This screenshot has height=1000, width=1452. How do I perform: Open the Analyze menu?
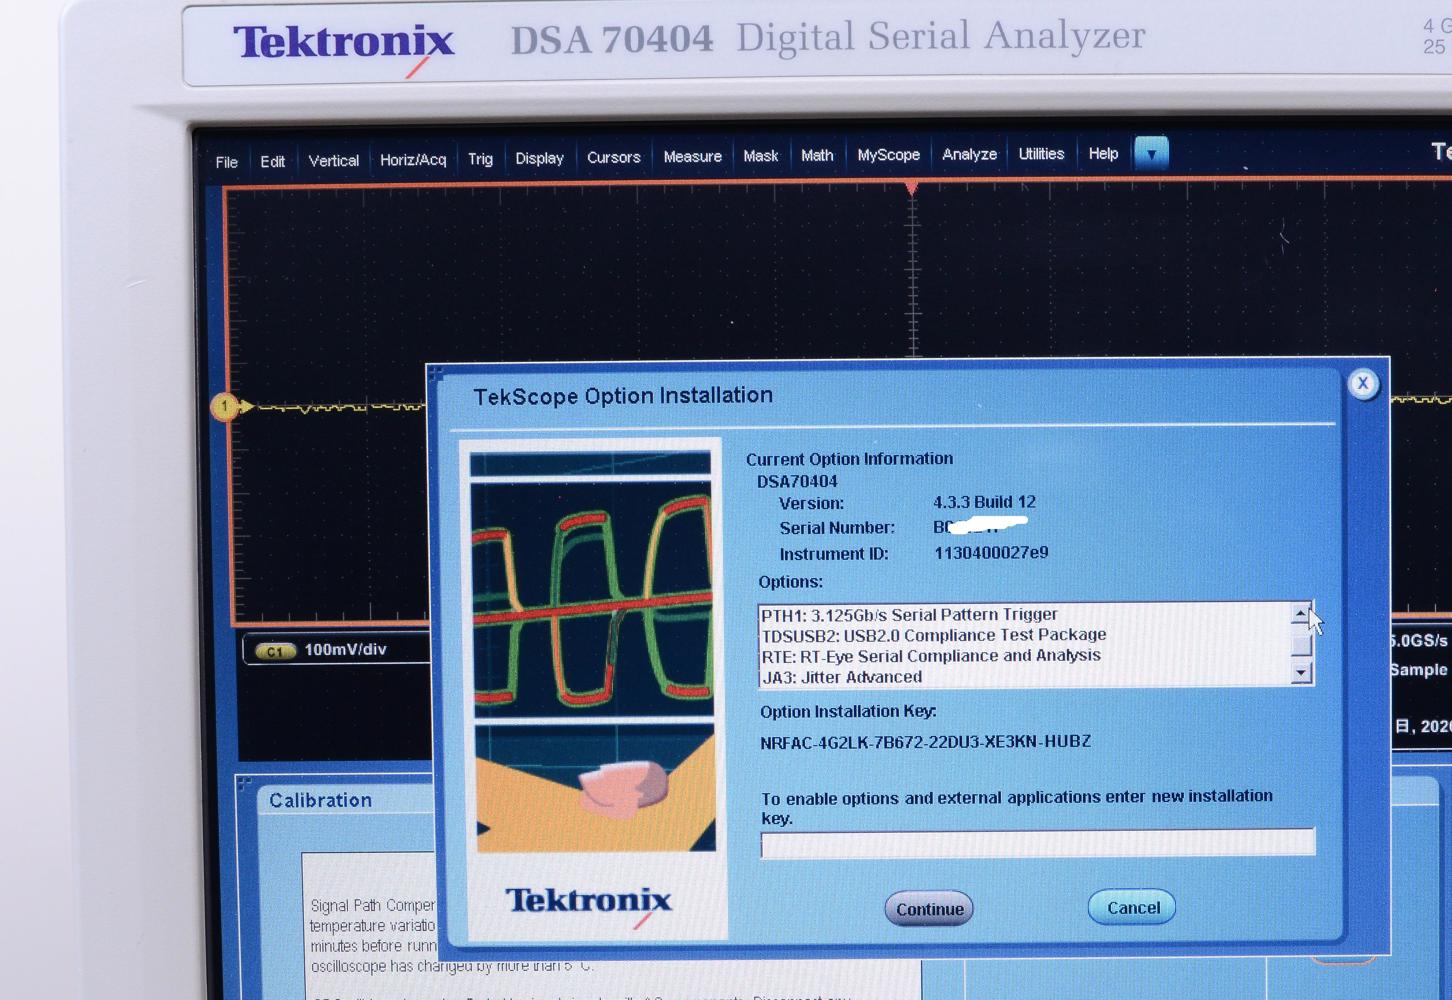[969, 154]
